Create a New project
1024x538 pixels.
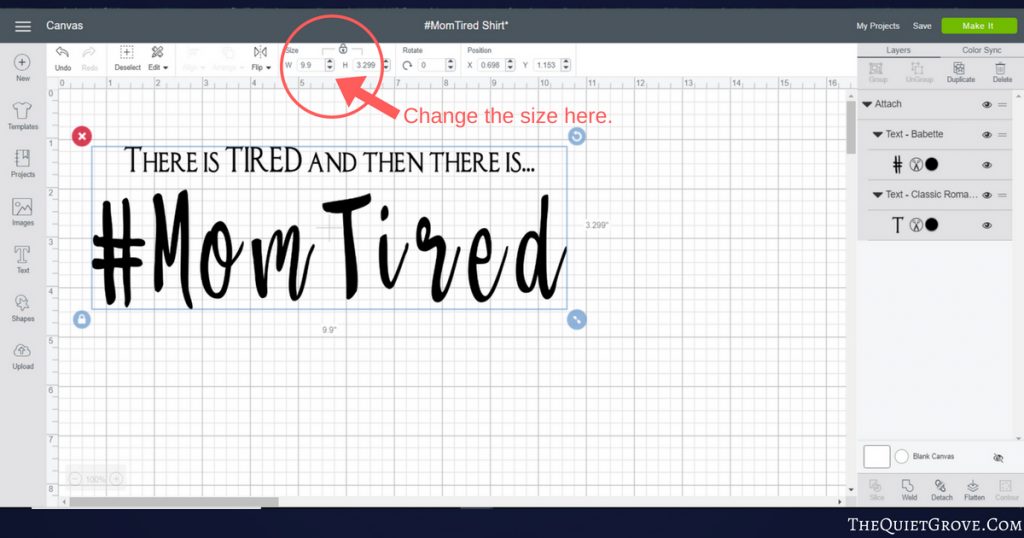22,67
